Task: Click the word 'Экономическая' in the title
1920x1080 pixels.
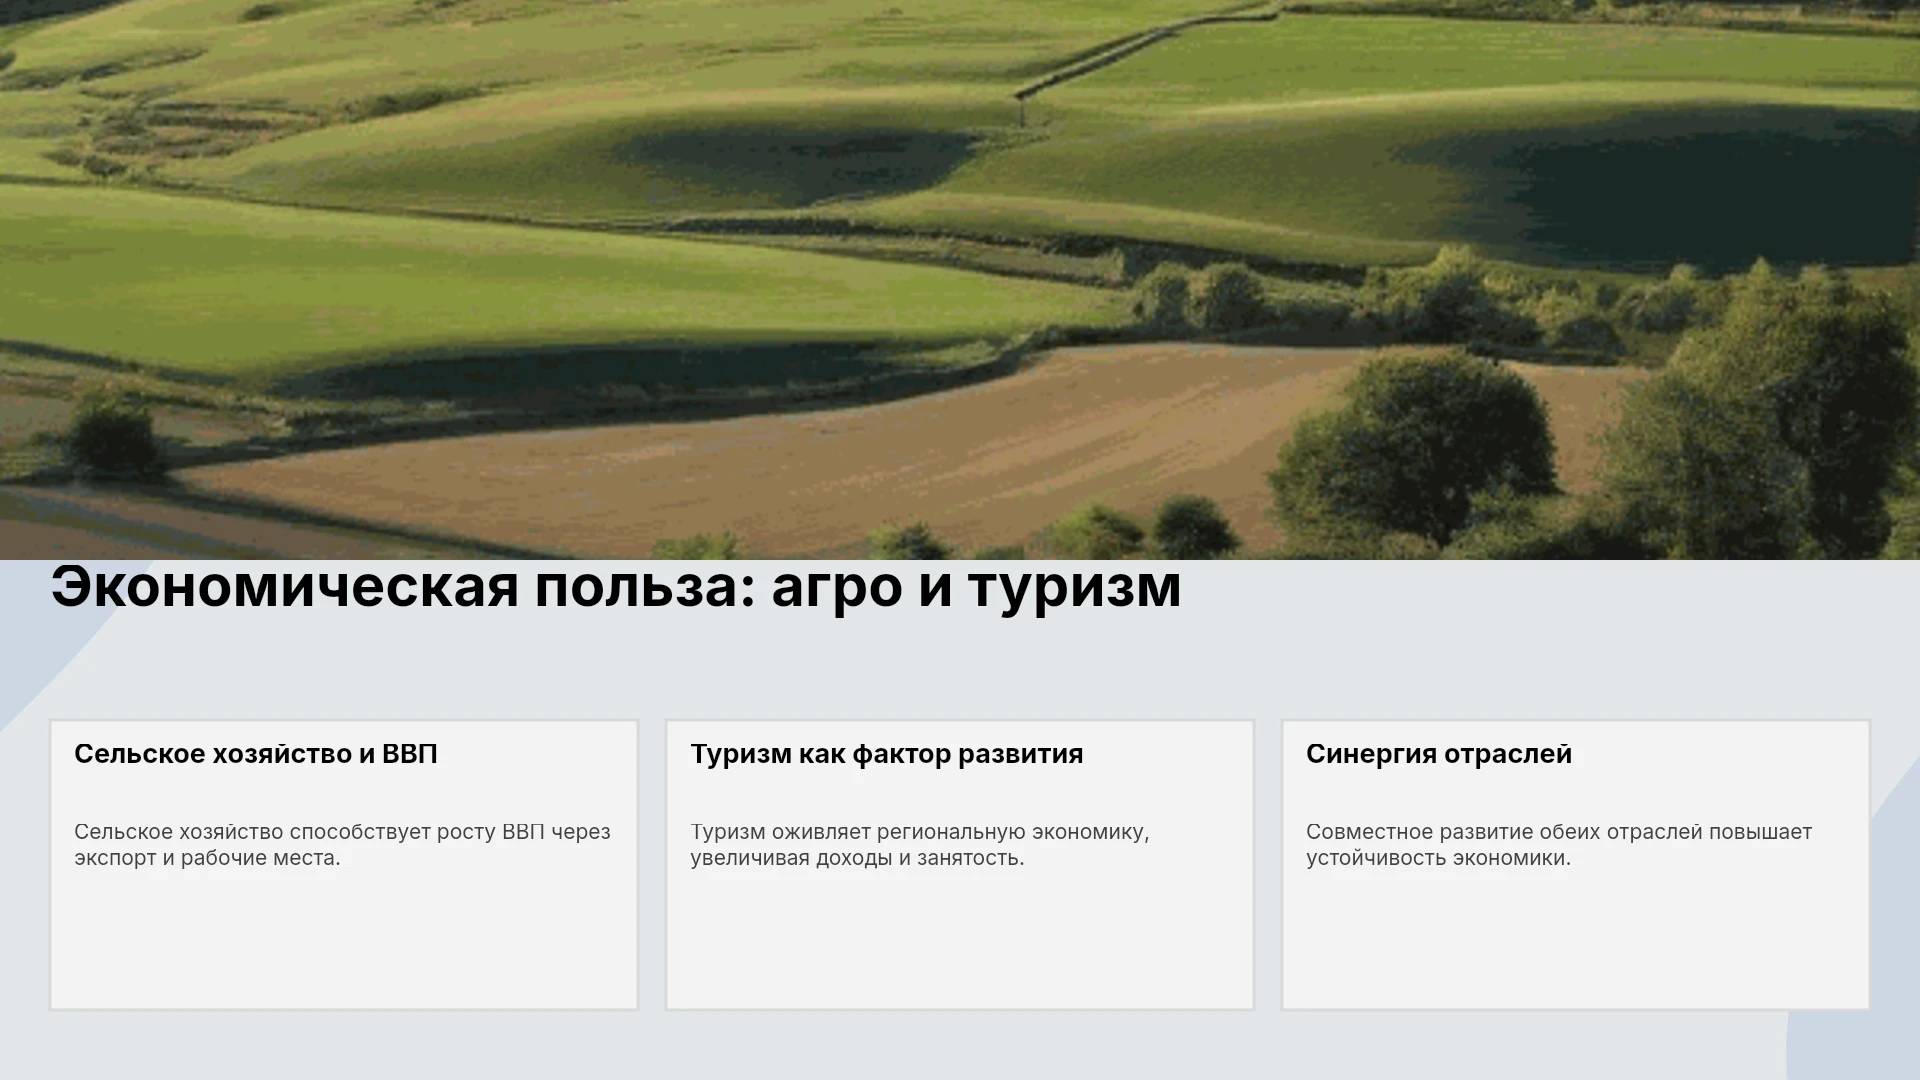Action: pyautogui.click(x=285, y=587)
